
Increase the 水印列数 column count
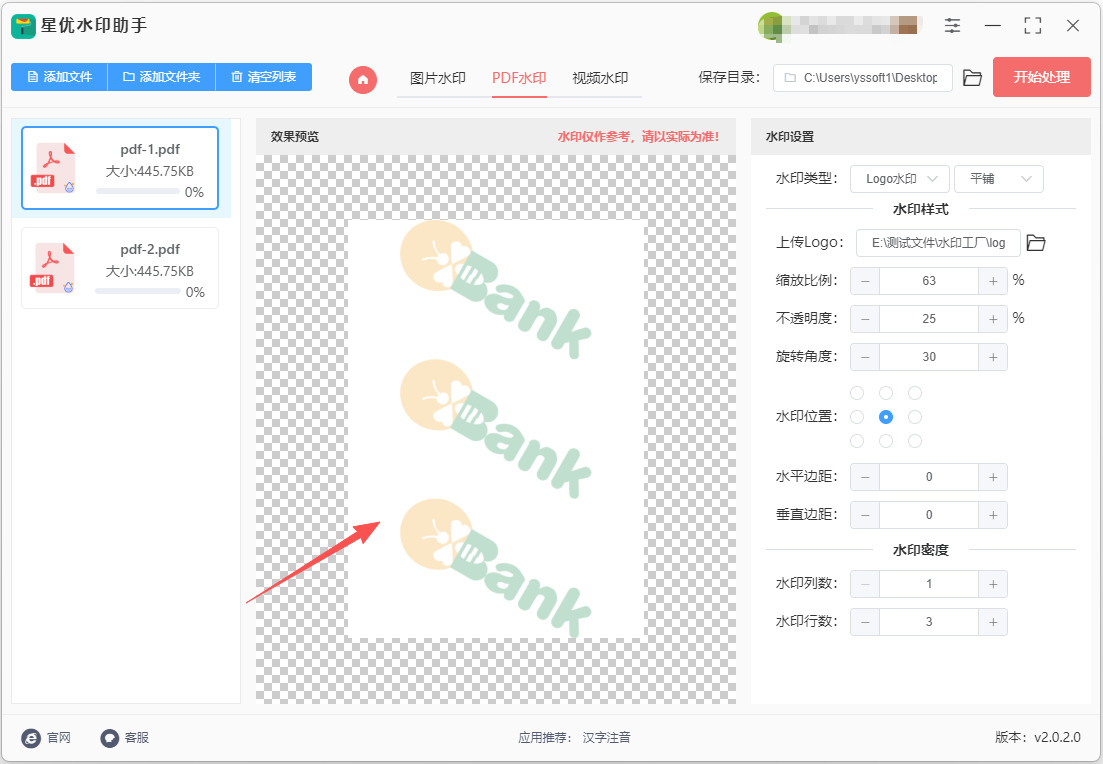pyautogui.click(x=993, y=584)
